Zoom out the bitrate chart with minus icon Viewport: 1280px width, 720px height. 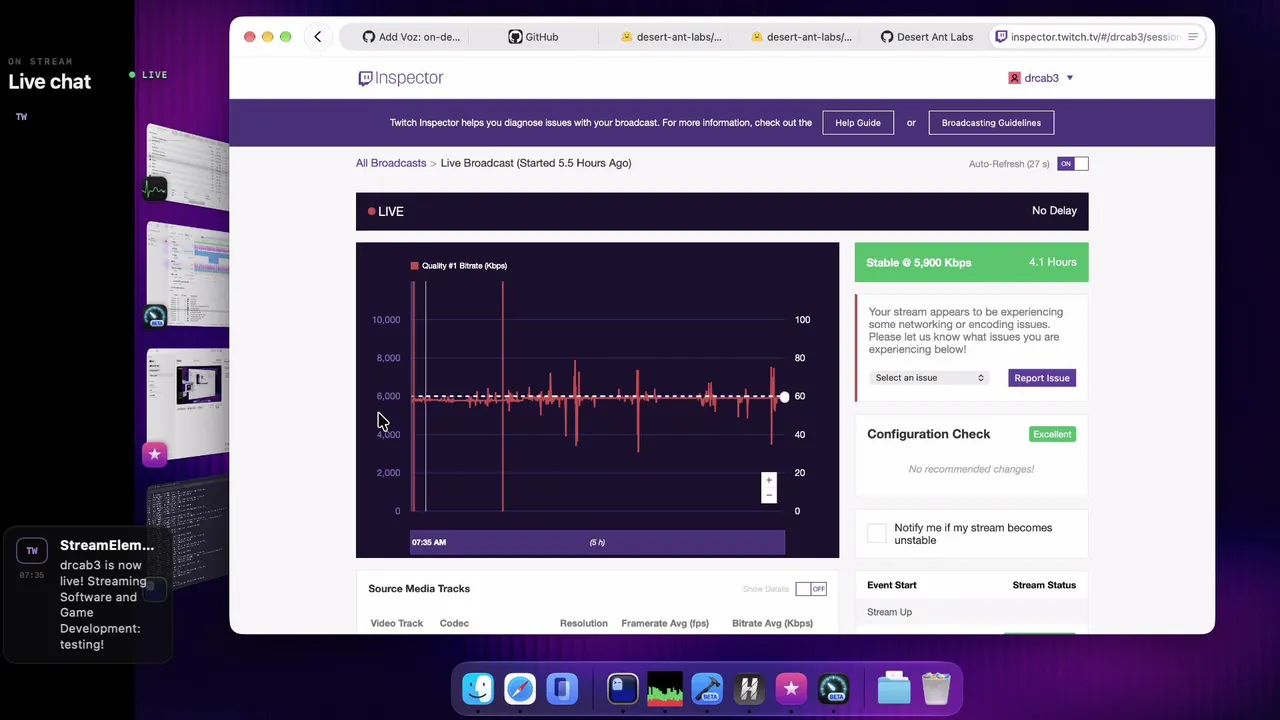pos(769,495)
